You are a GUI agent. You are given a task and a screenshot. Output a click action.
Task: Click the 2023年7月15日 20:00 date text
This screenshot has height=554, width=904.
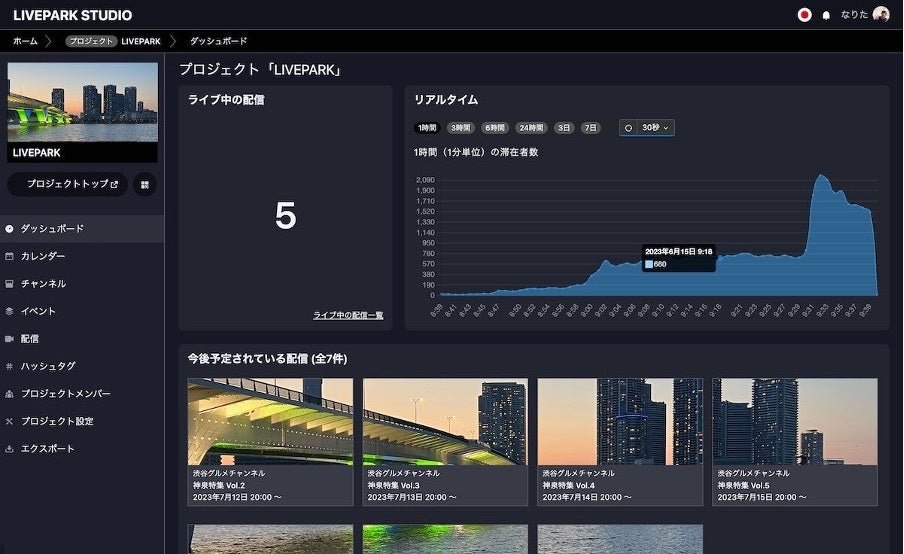point(762,497)
